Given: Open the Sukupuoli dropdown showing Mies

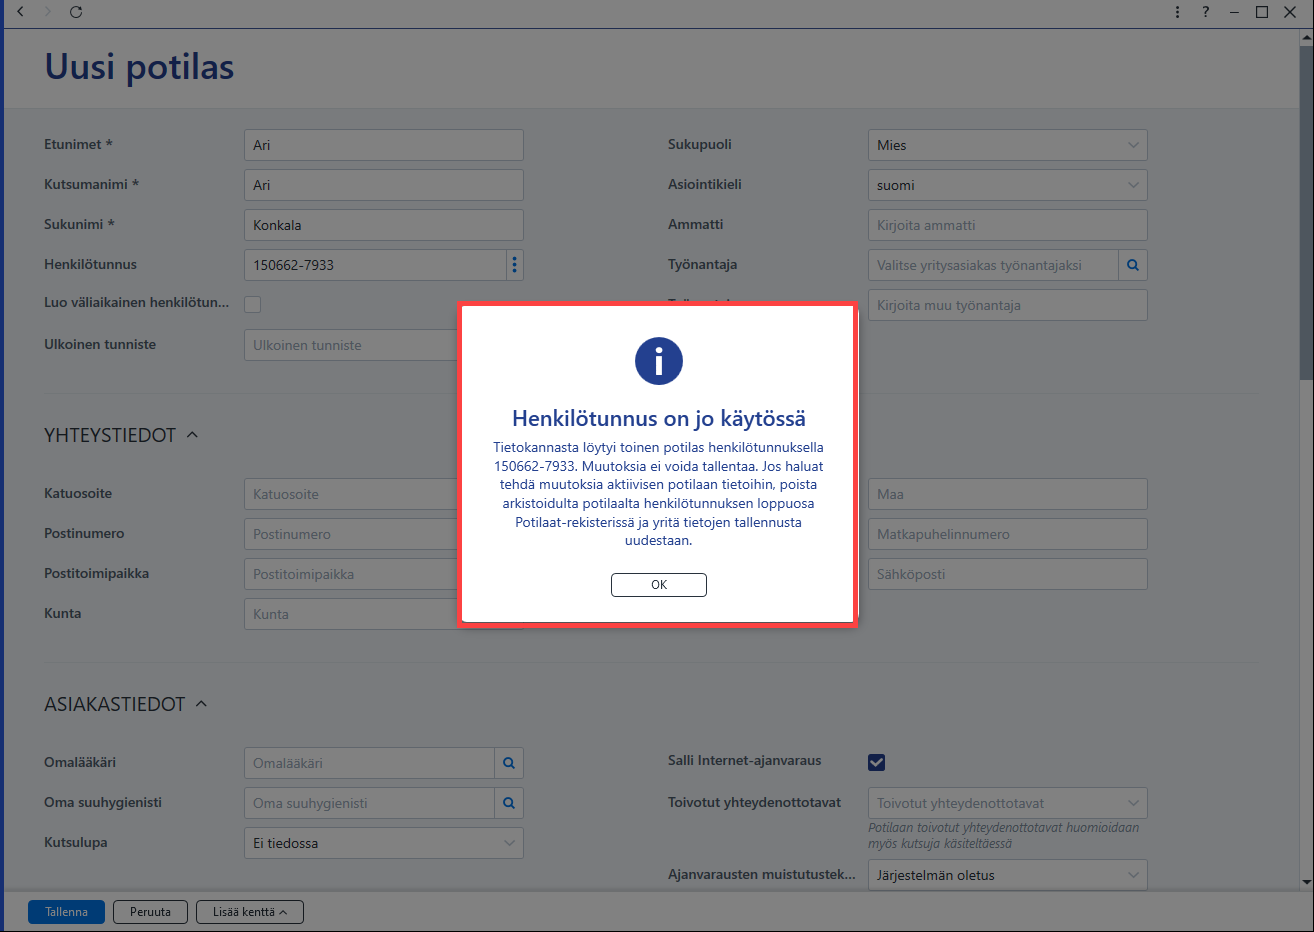Looking at the screenshot, I should pyautogui.click(x=1007, y=145).
